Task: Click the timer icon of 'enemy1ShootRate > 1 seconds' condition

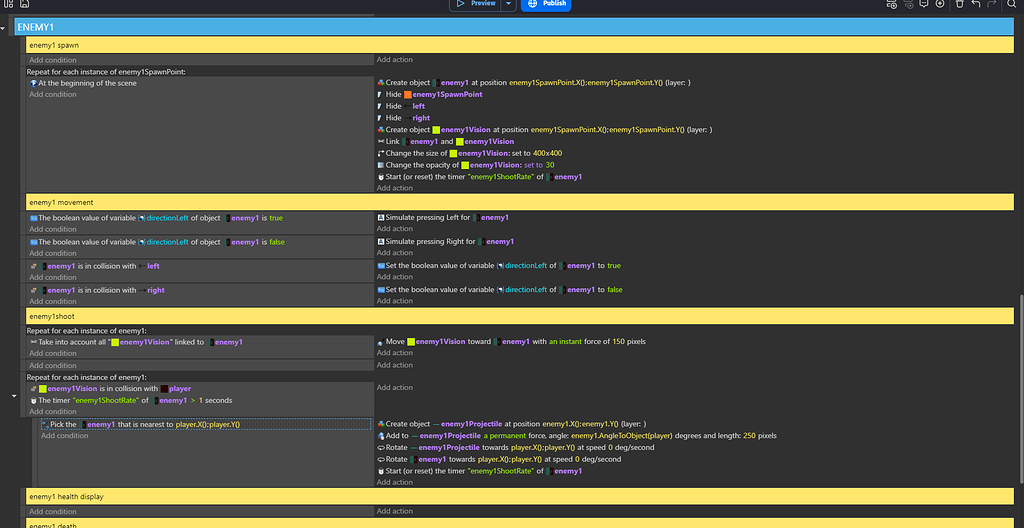Action: 33,401
